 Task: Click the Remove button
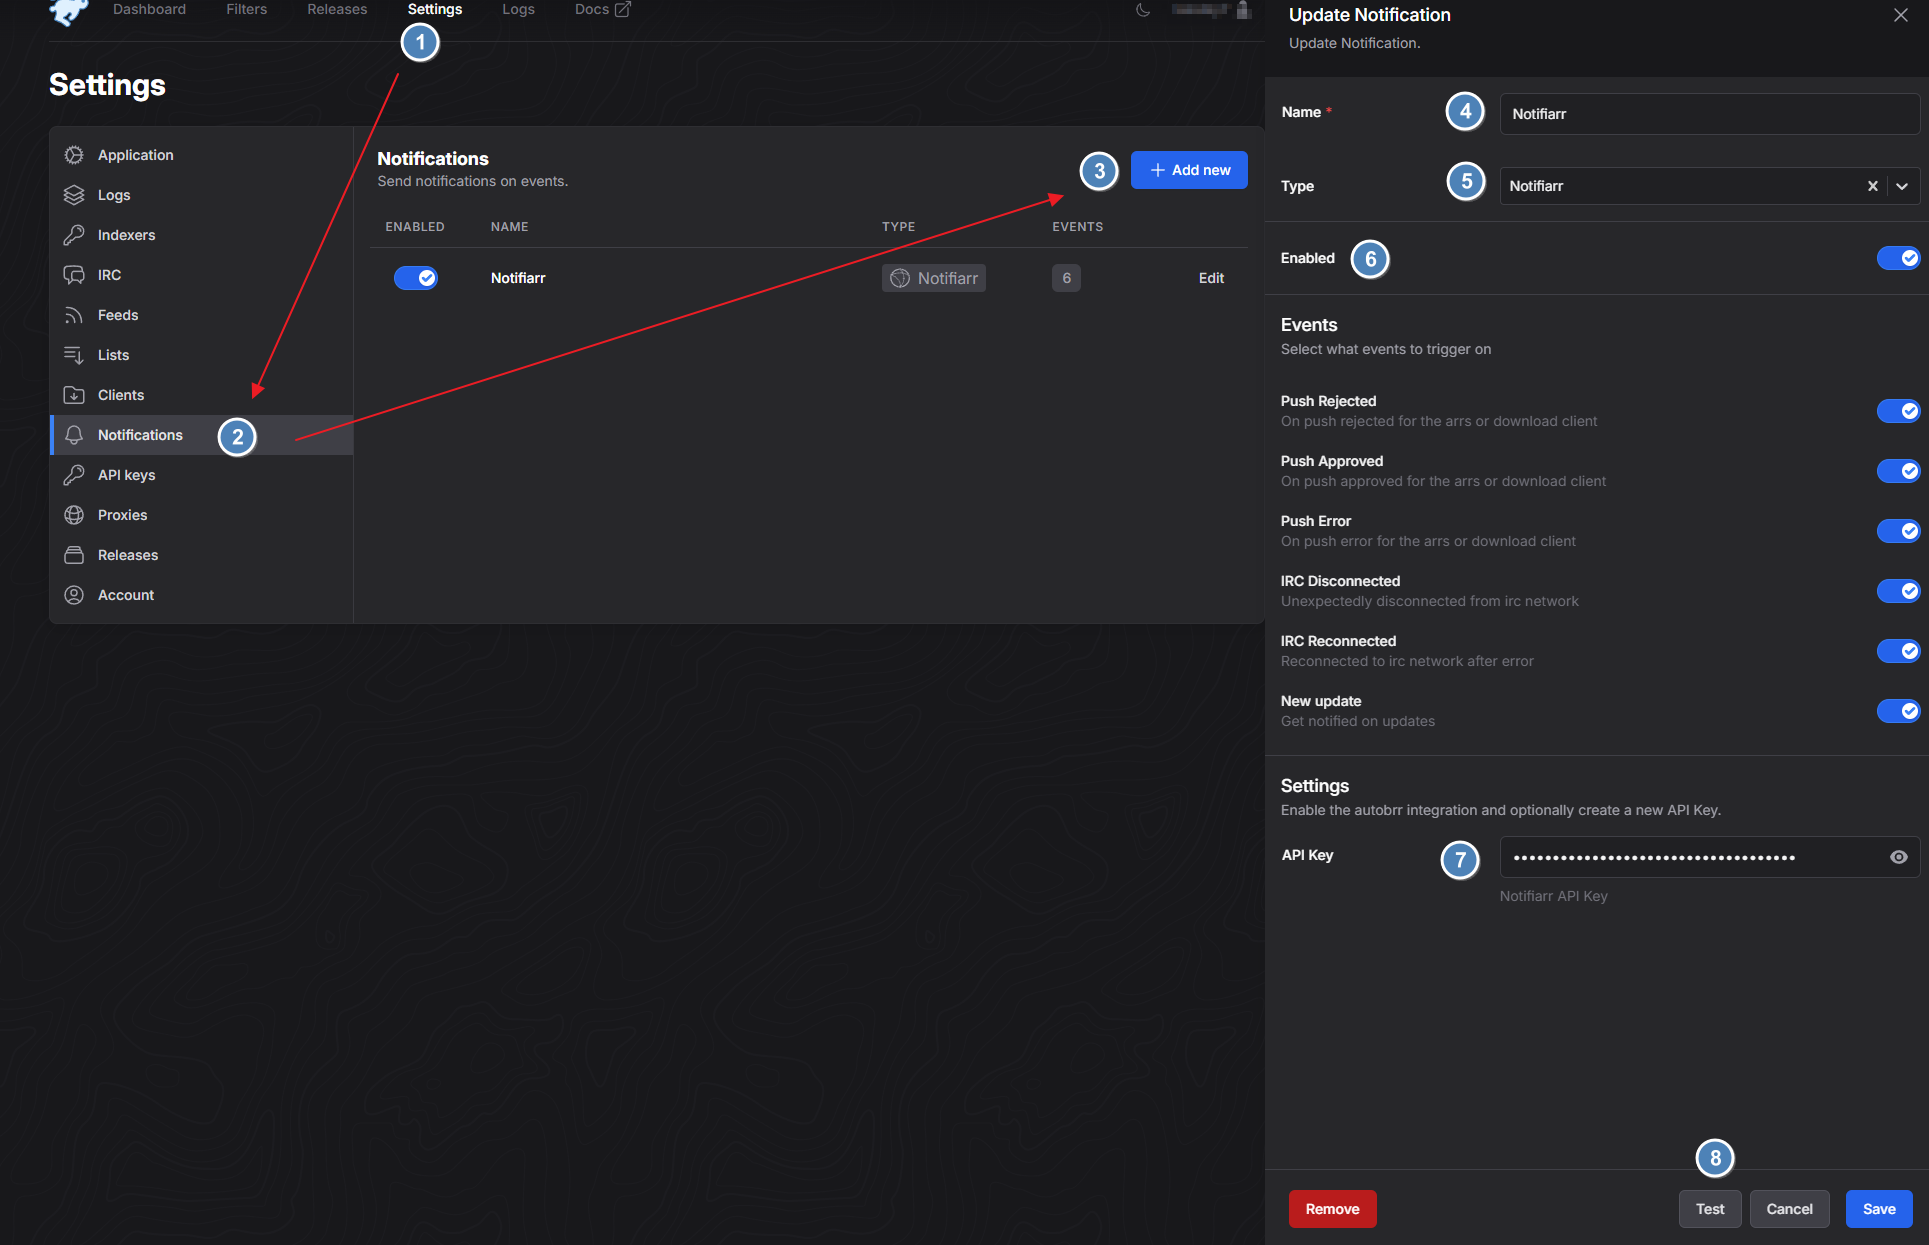point(1332,1209)
